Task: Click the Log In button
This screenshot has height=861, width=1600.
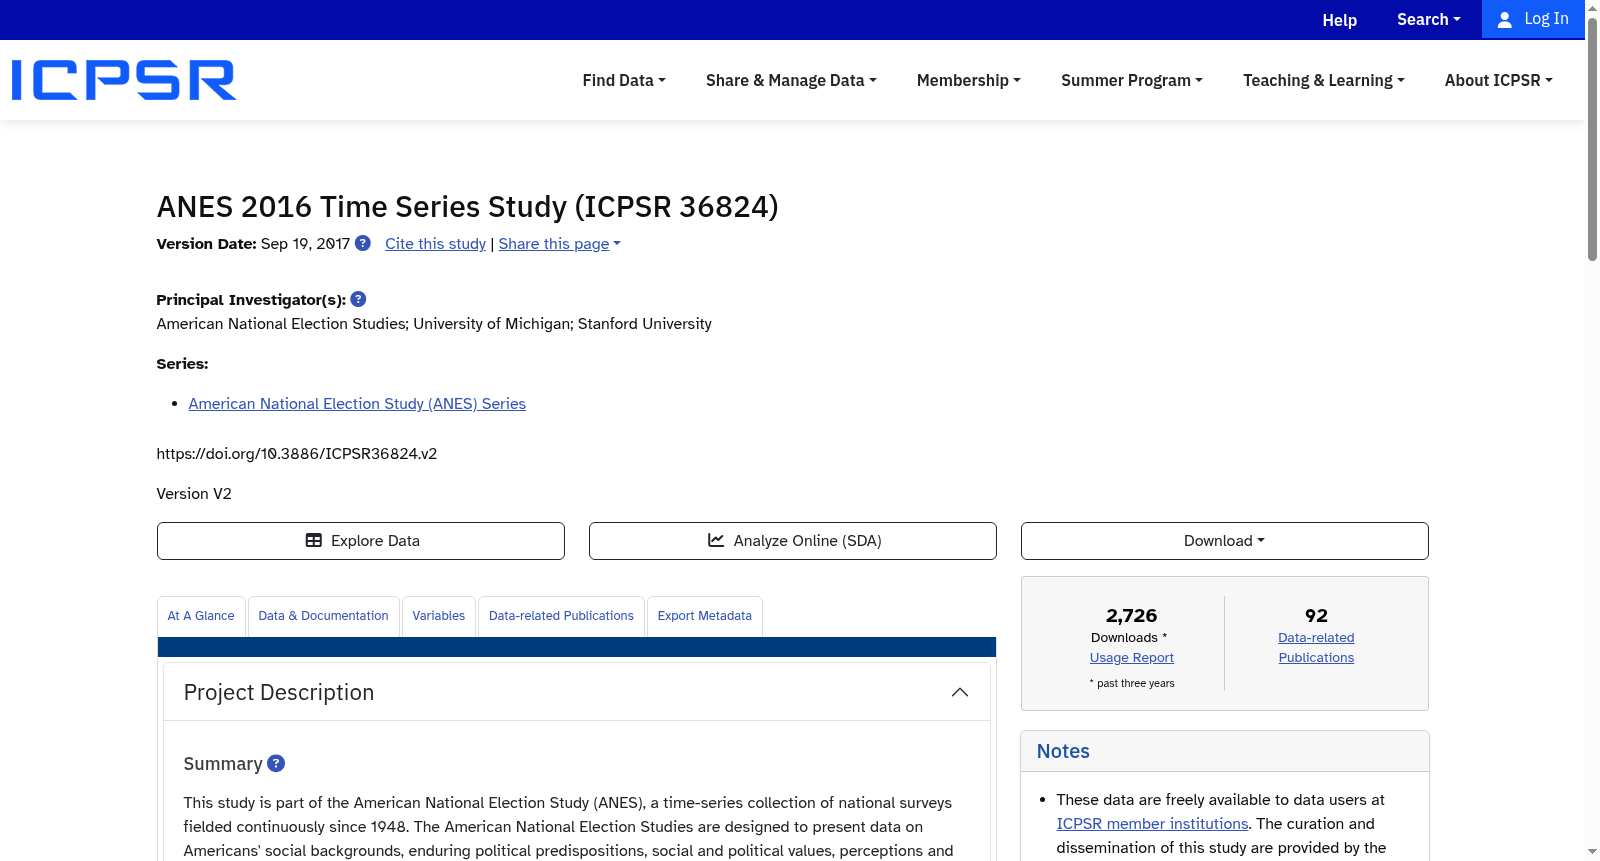Action: [1533, 19]
